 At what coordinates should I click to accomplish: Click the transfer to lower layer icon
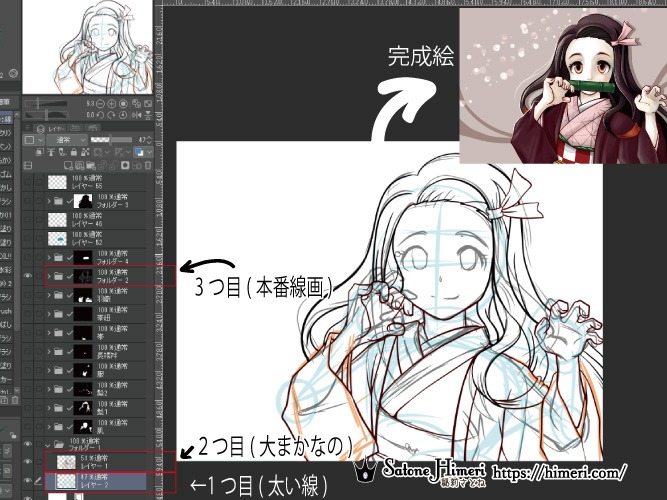[x=102, y=165]
